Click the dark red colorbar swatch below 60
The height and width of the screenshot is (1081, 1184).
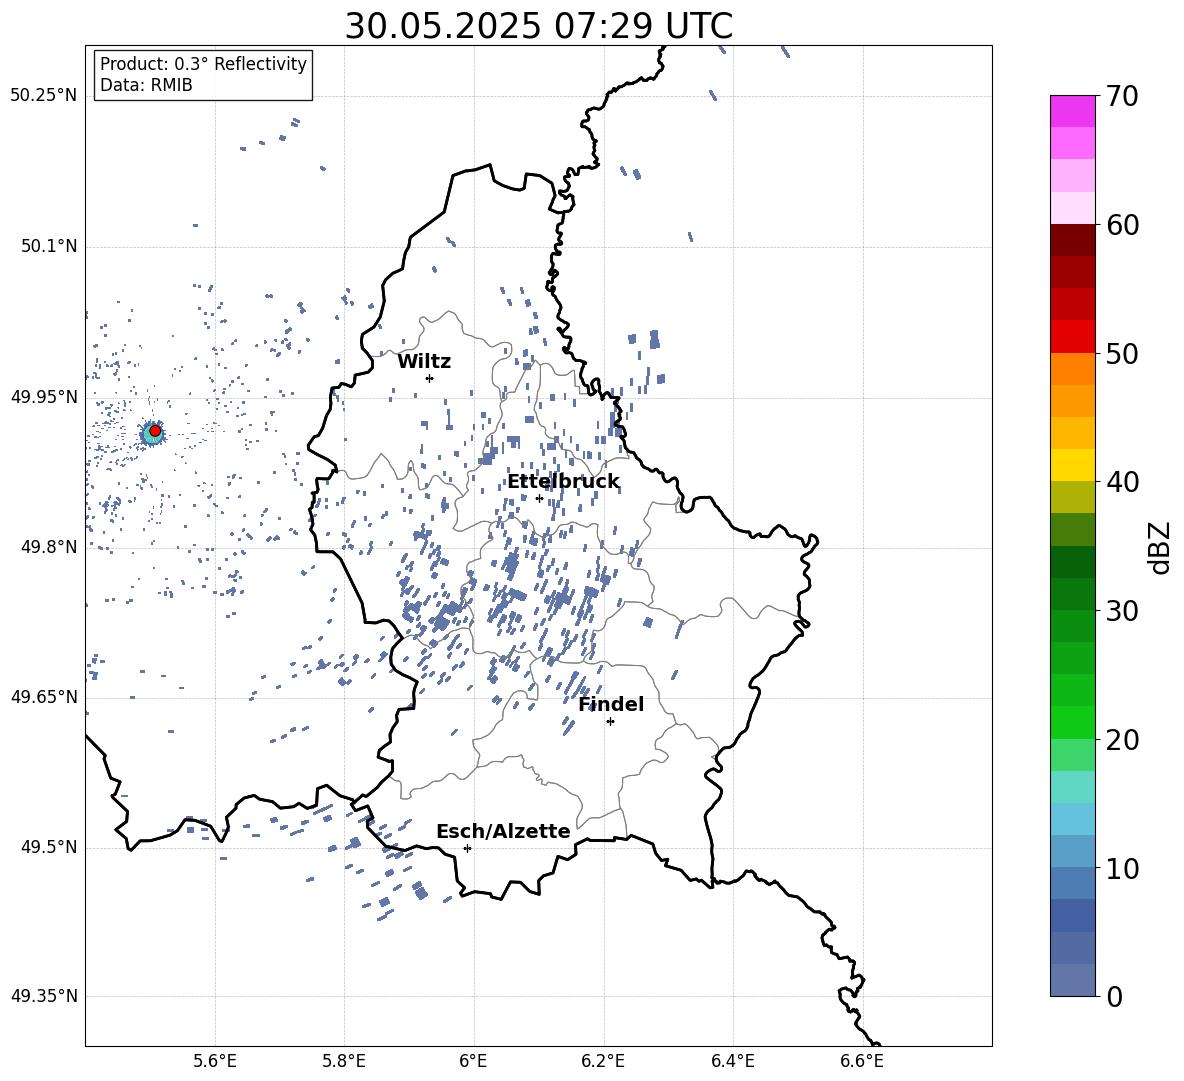click(1072, 239)
